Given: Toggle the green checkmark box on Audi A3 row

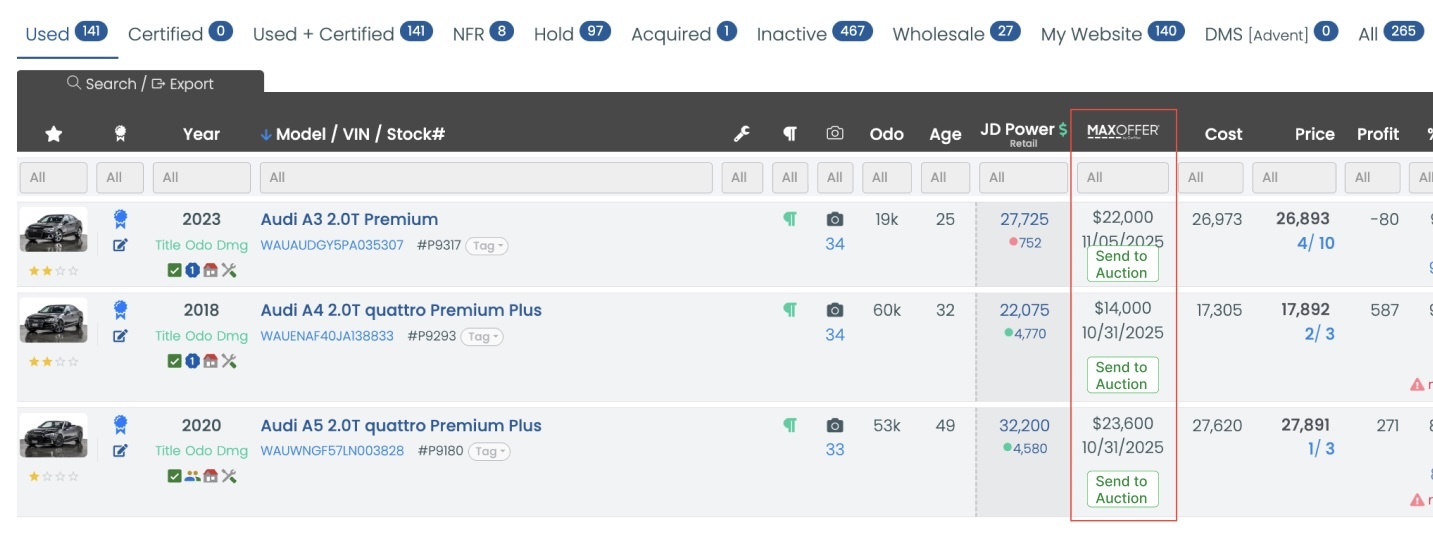Looking at the screenshot, I should coord(174,270).
